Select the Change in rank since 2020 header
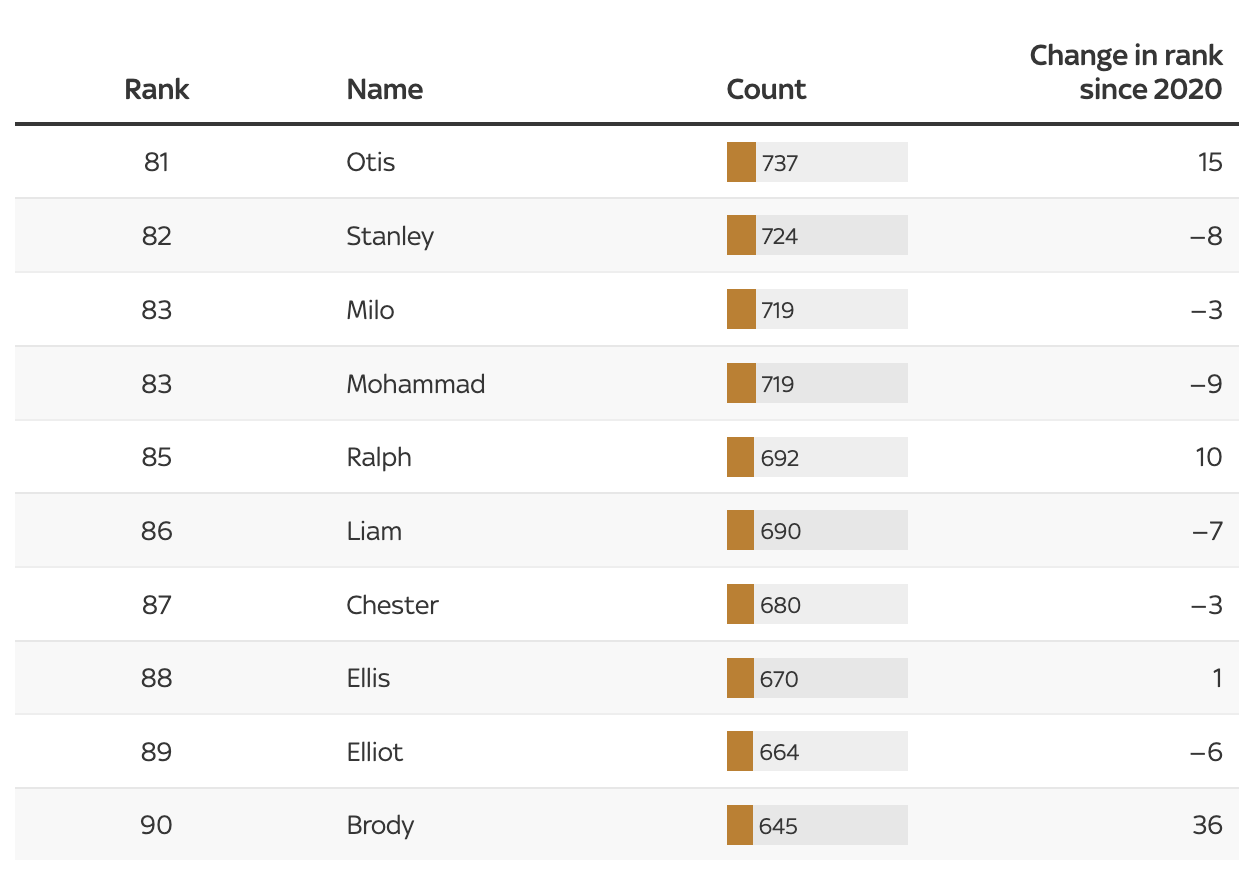This screenshot has height=876, width=1252. (1126, 72)
